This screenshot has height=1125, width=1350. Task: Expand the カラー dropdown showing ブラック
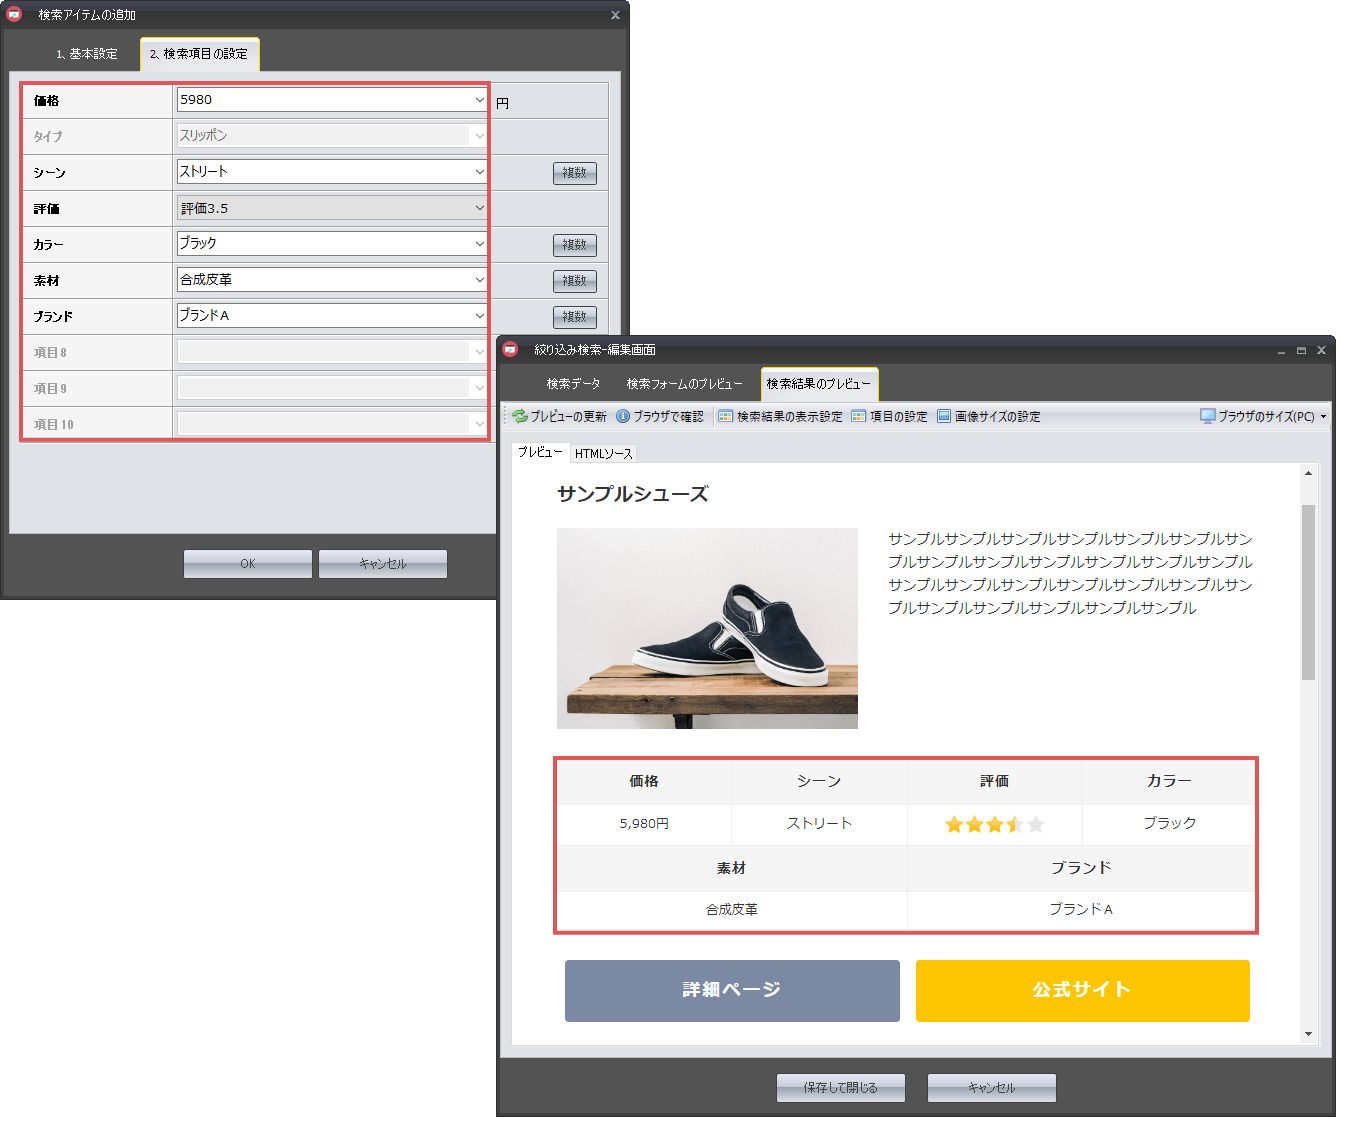coord(479,244)
